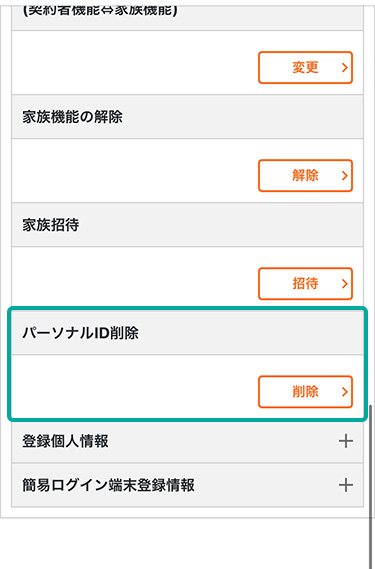Viewport: 375px width, 569px height.
Task: Open the 簡易ログイン端末登録情報 accordion row
Action: pyautogui.click(x=187, y=485)
